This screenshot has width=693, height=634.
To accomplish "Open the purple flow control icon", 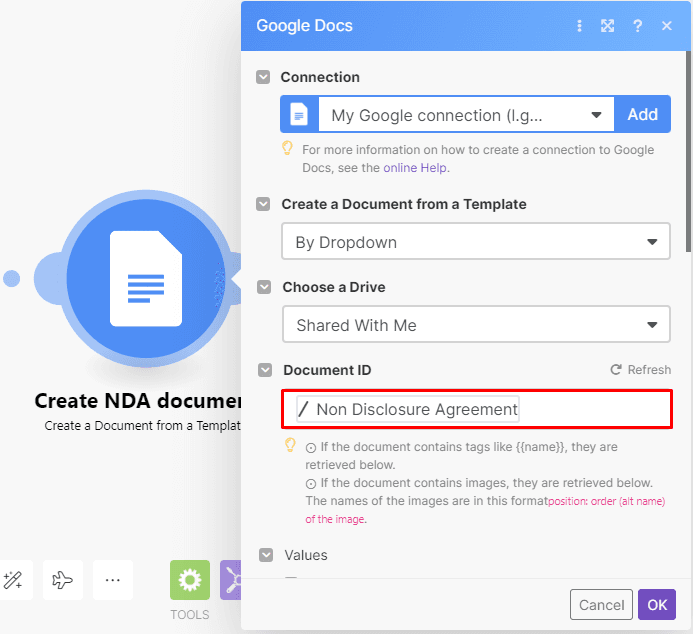I will pyautogui.click(x=231, y=580).
